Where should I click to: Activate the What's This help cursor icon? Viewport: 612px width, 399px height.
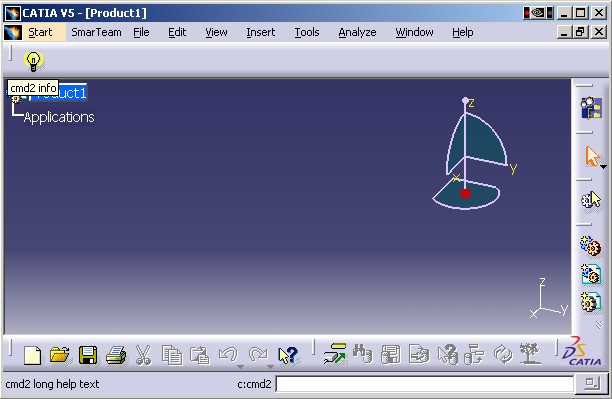click(x=288, y=355)
